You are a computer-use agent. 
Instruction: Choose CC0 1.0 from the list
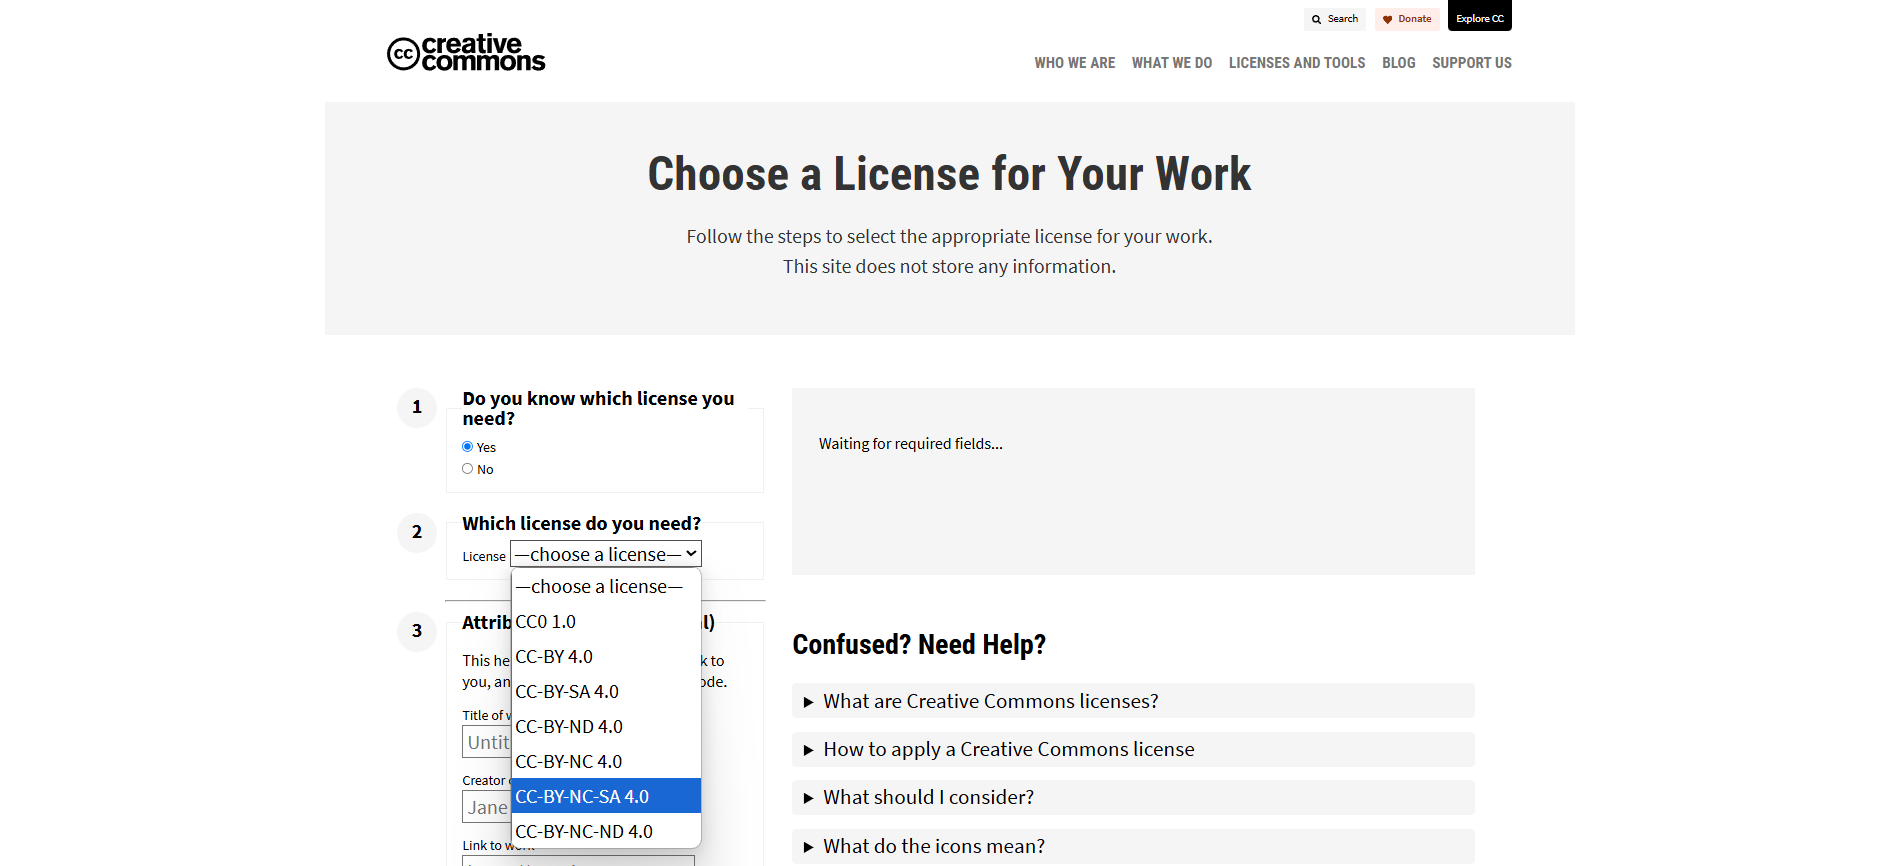[606, 621]
